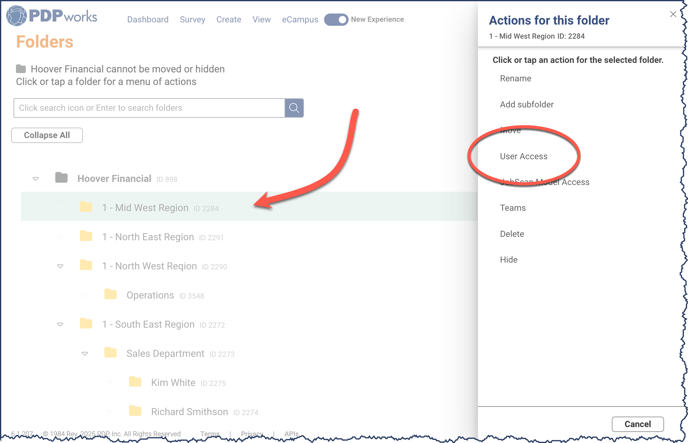This screenshot has height=443, width=688.
Task: Click the South East Region folder icon
Action: tap(86, 324)
